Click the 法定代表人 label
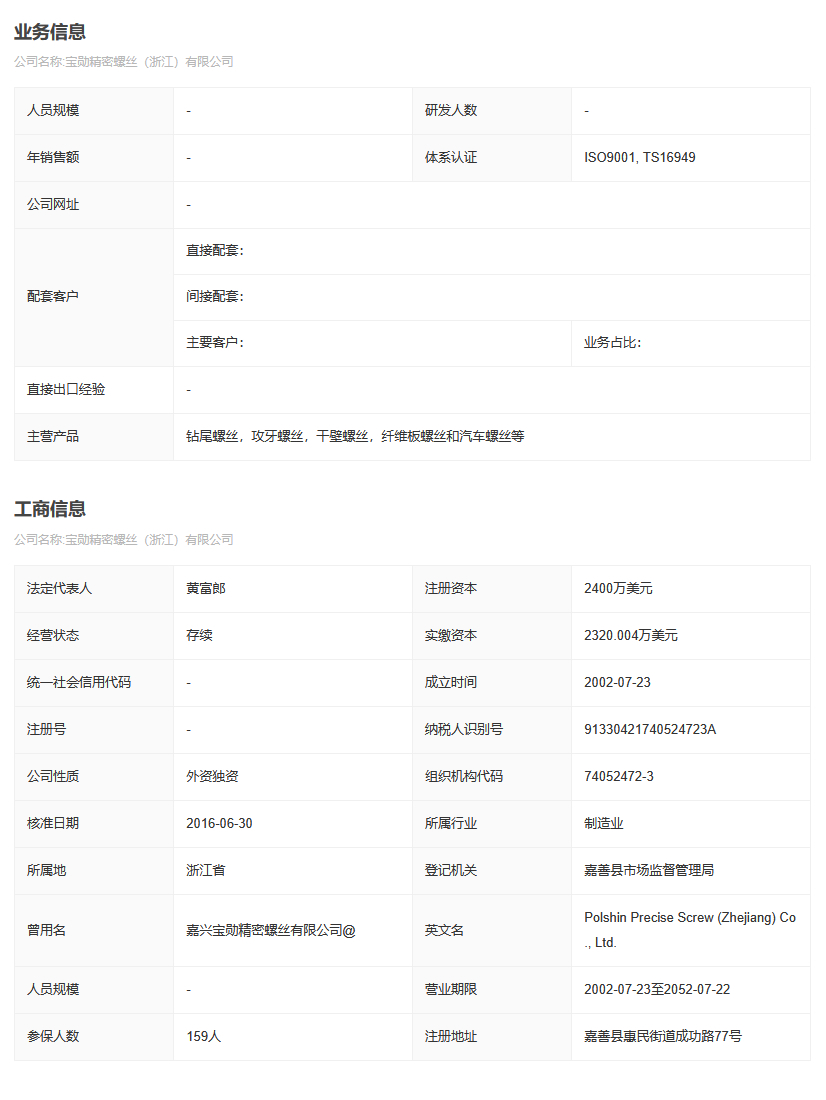 pyautogui.click(x=59, y=589)
